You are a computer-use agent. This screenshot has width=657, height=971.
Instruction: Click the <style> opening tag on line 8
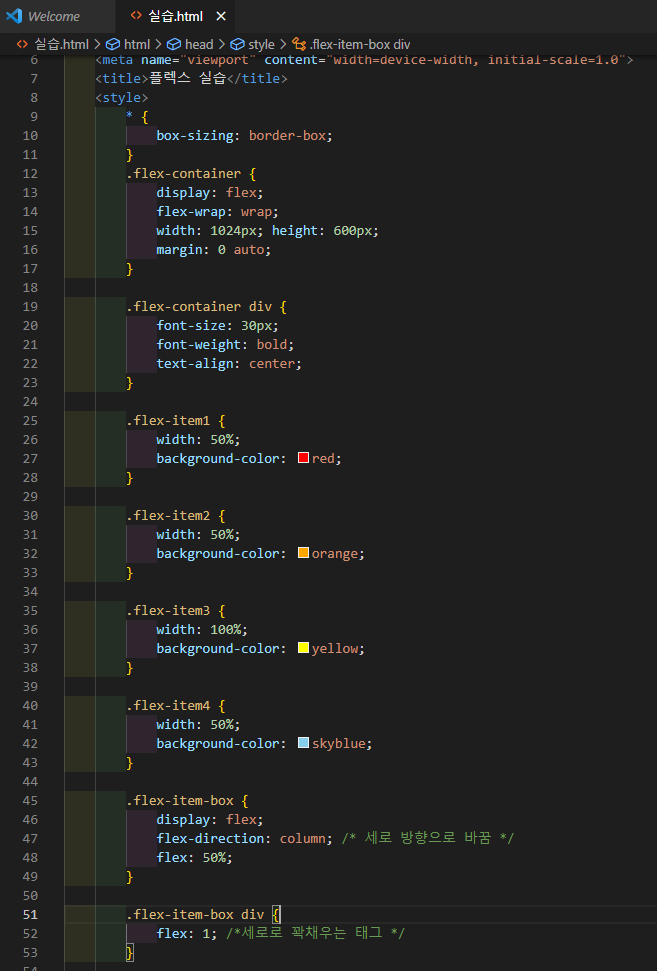(121, 98)
